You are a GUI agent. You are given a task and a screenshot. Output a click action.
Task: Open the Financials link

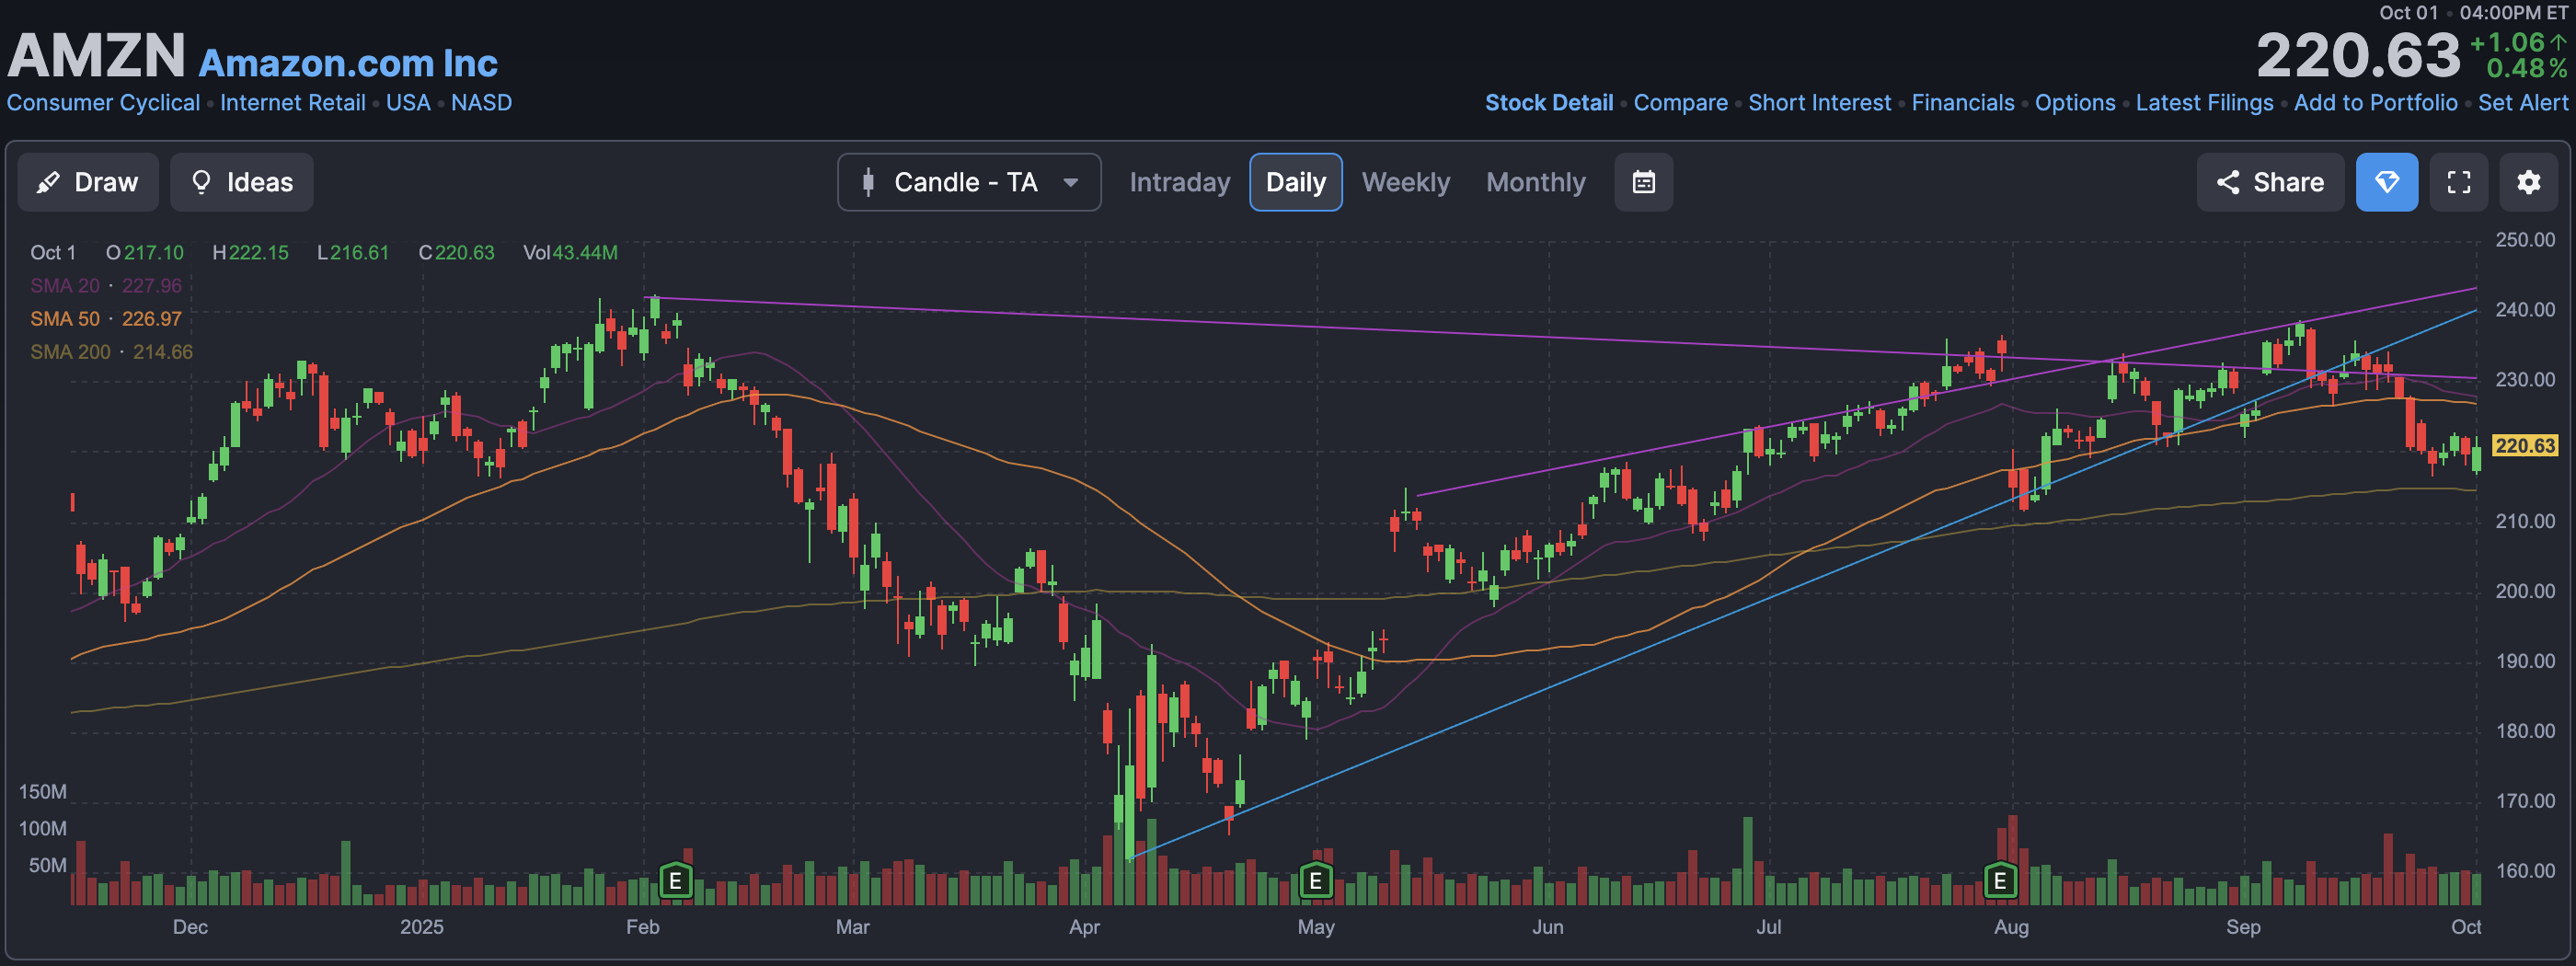[1962, 103]
